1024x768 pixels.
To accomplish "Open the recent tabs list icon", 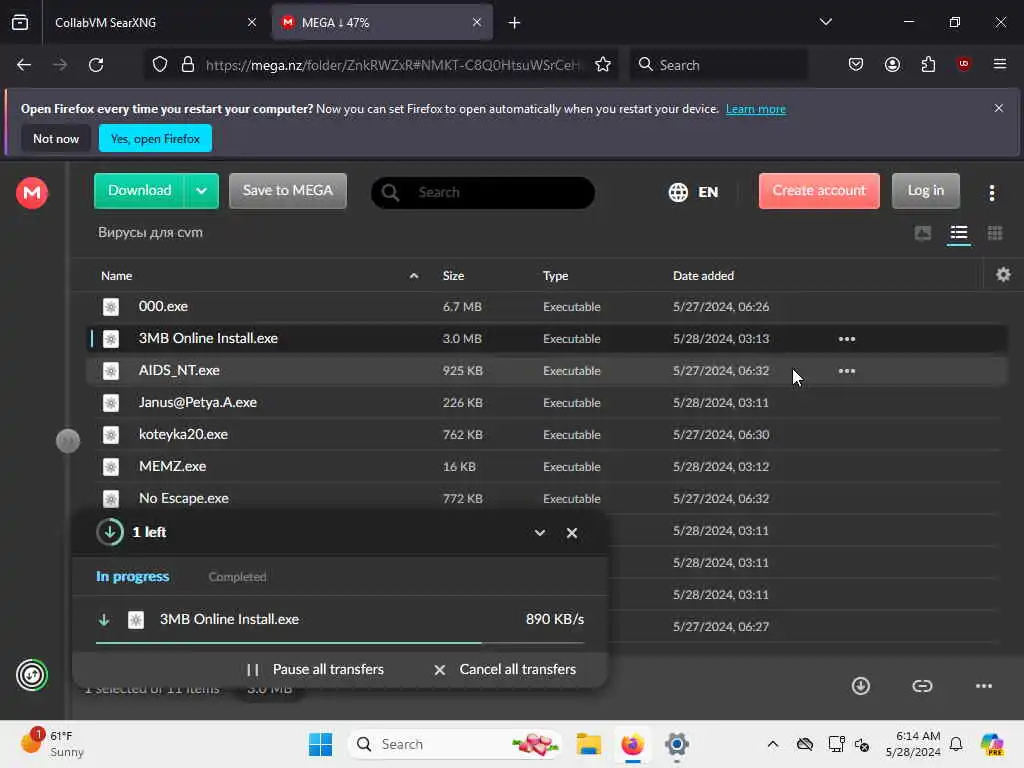I will [x=20, y=22].
